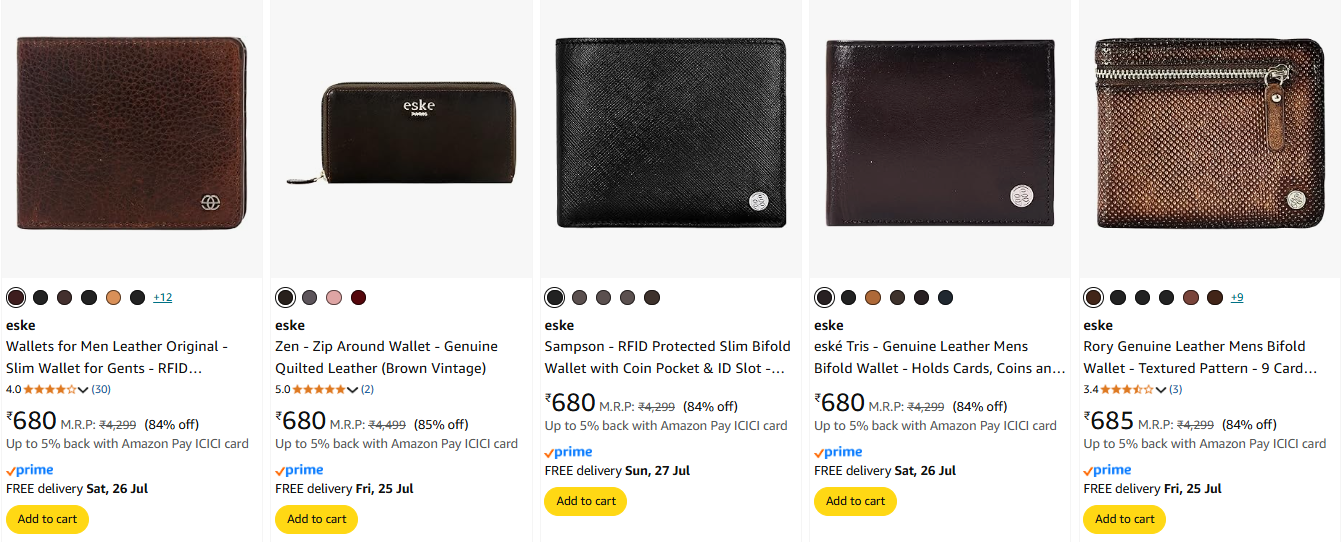Click the prime badge under Sampson wallet
1342x542 pixels.
(568, 452)
